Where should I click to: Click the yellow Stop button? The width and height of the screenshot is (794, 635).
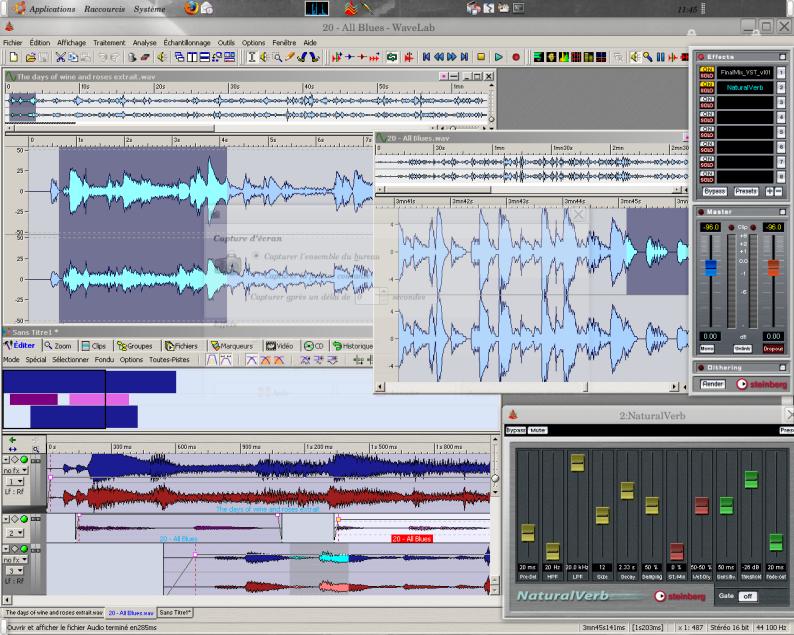tap(481, 57)
